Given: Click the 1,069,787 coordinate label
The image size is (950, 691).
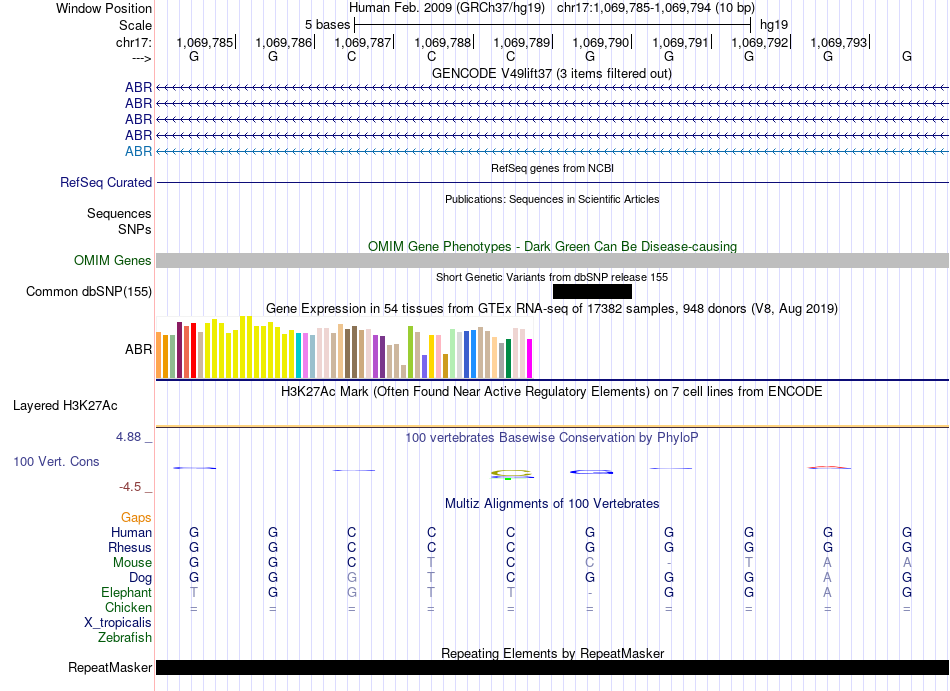Looking at the screenshot, I should tap(363, 42).
